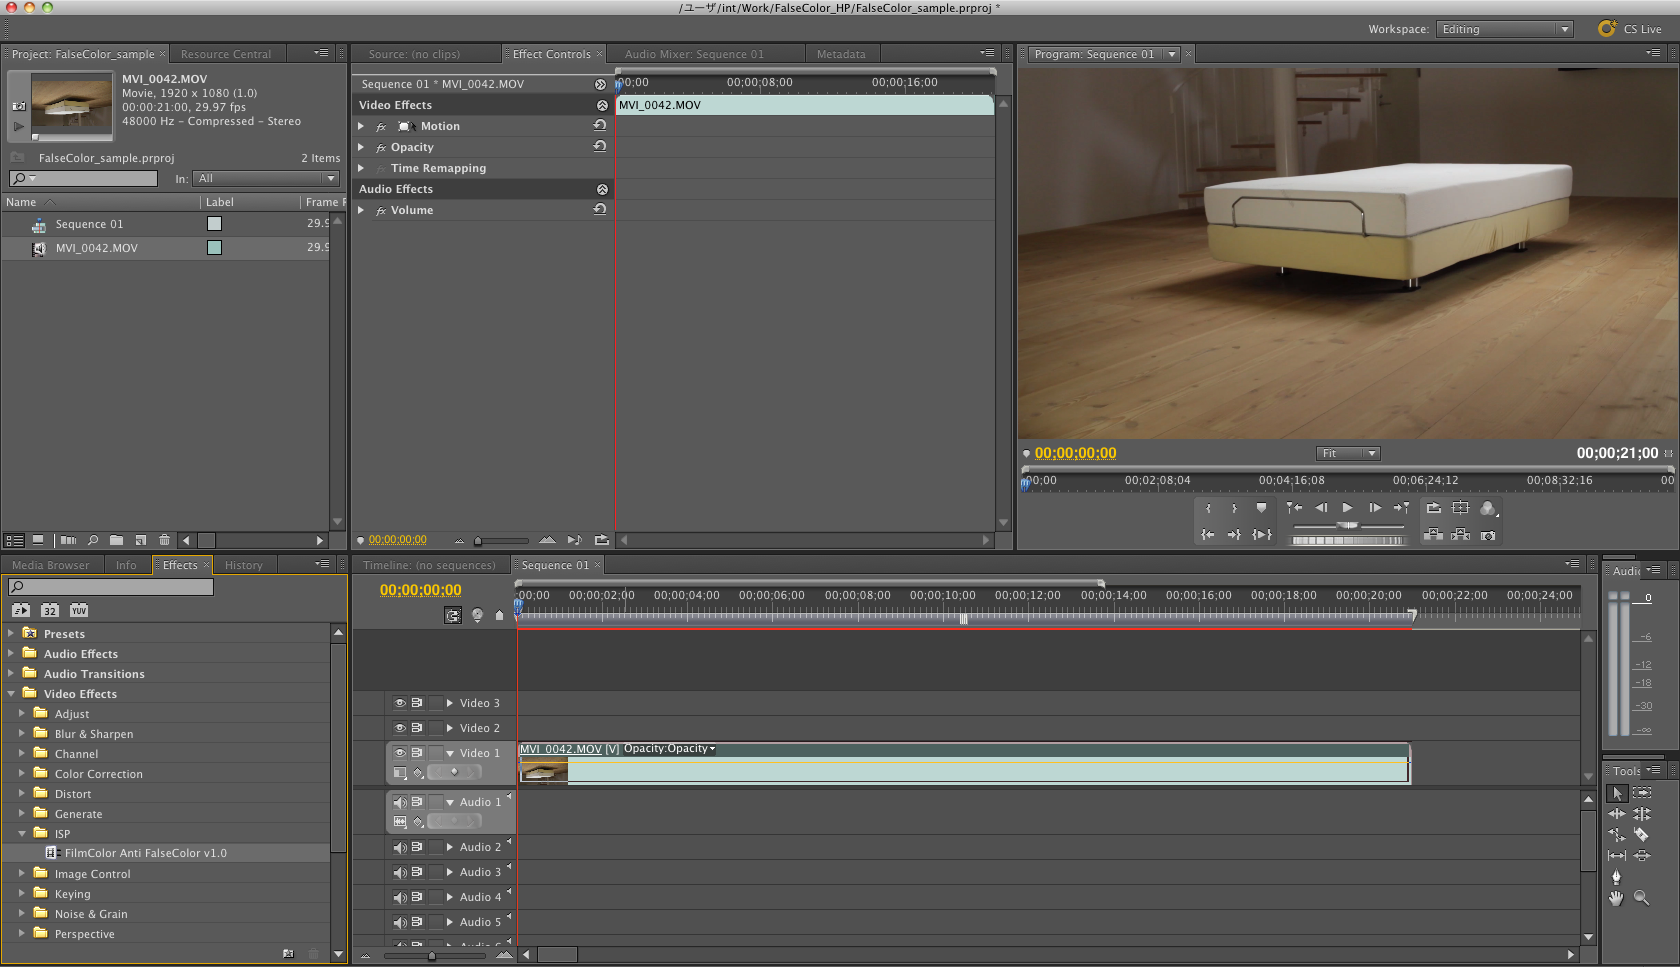Open the Project panel In: All dropdown
This screenshot has width=1680, height=967.
[266, 178]
